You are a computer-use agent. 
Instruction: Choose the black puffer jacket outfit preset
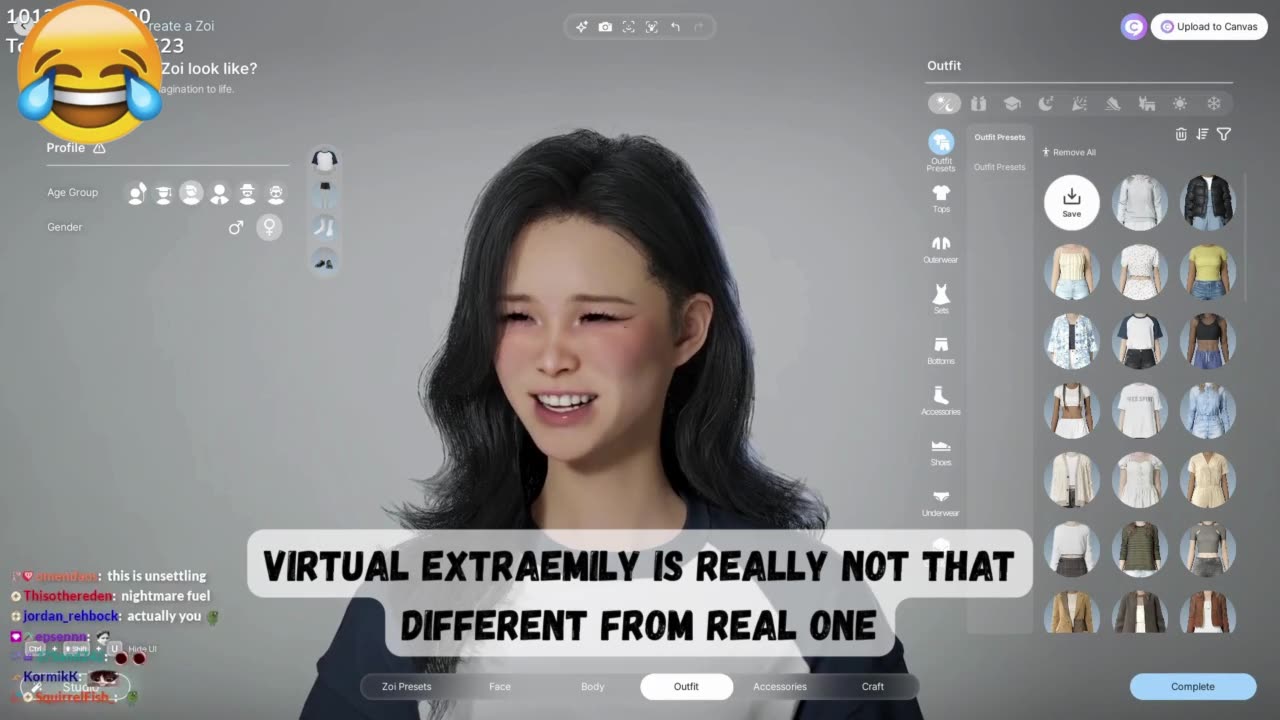1208,202
